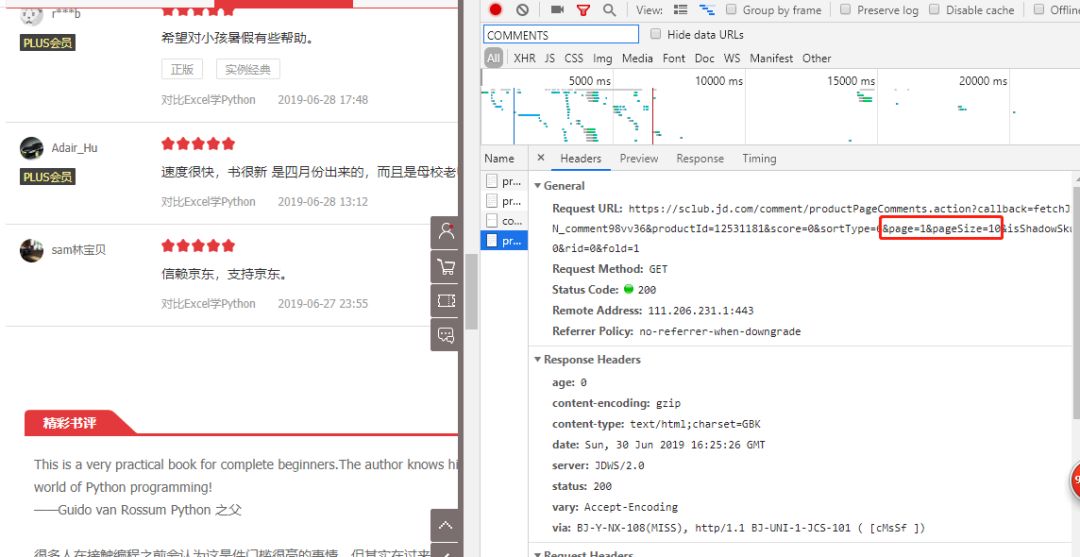Toggle the waterfall overview icon
This screenshot has width=1080, height=557.
[707, 10]
